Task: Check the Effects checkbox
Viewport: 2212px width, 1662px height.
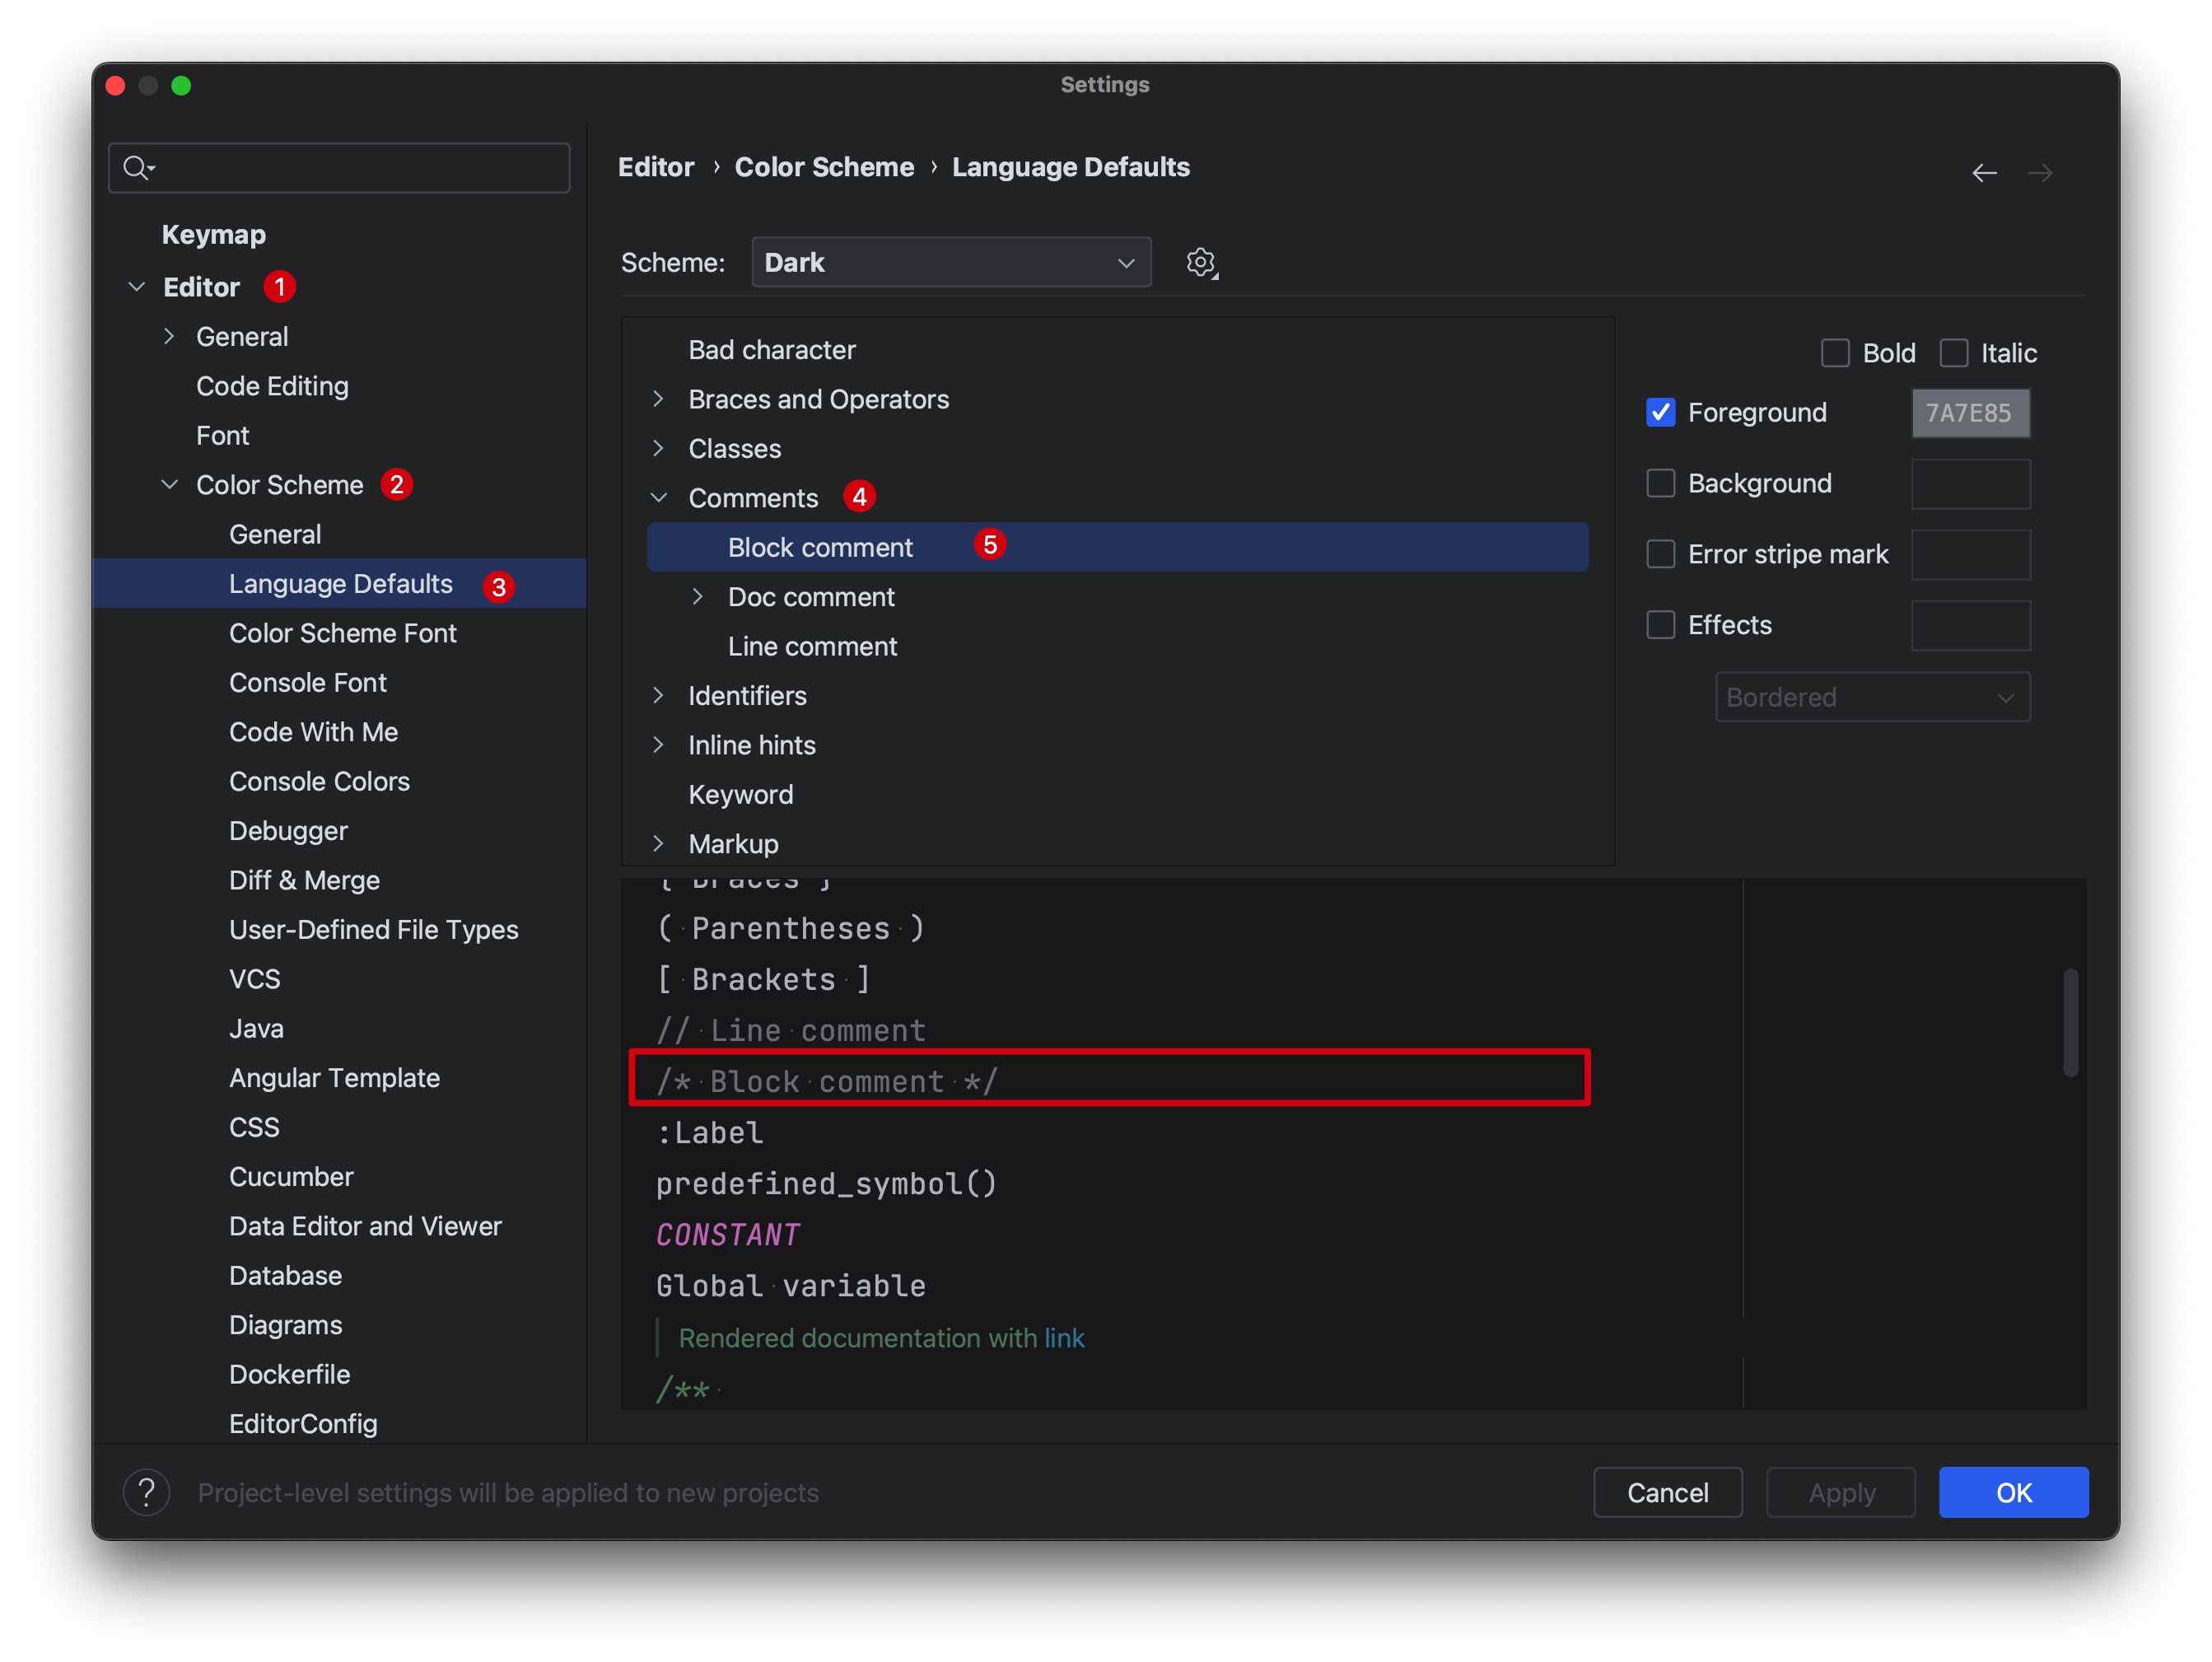Action: tap(1661, 625)
